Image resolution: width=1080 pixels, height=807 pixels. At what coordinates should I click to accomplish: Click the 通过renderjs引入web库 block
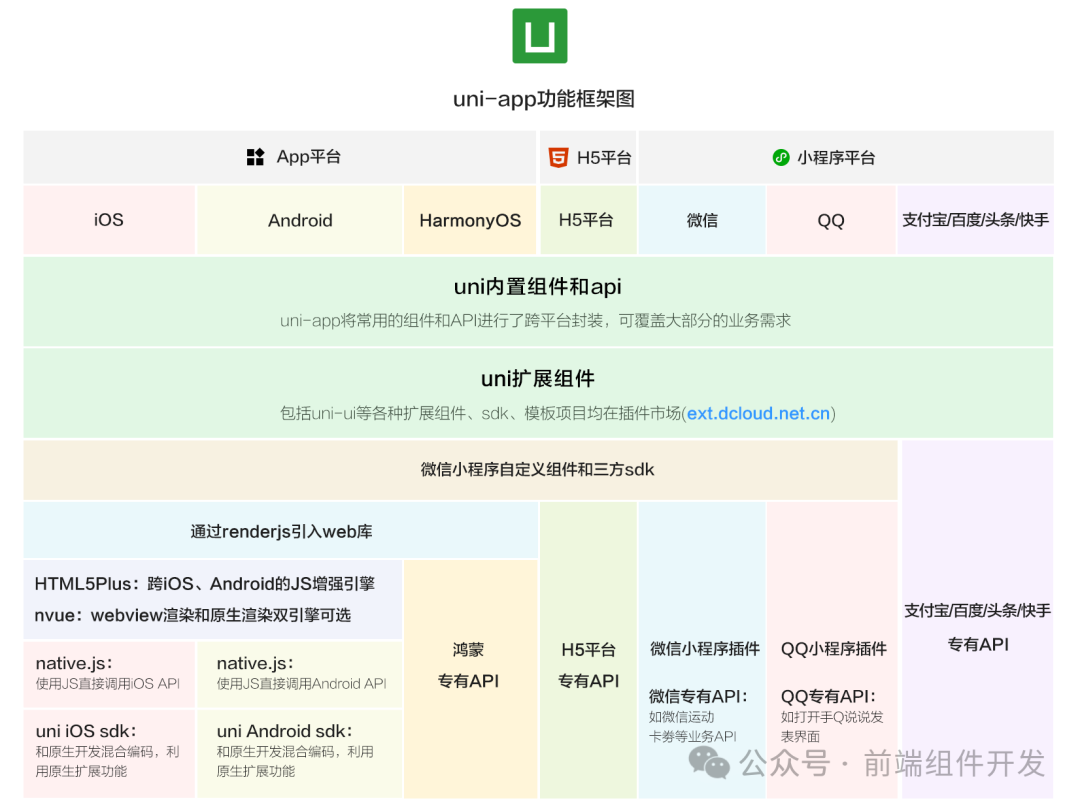tap(280, 529)
